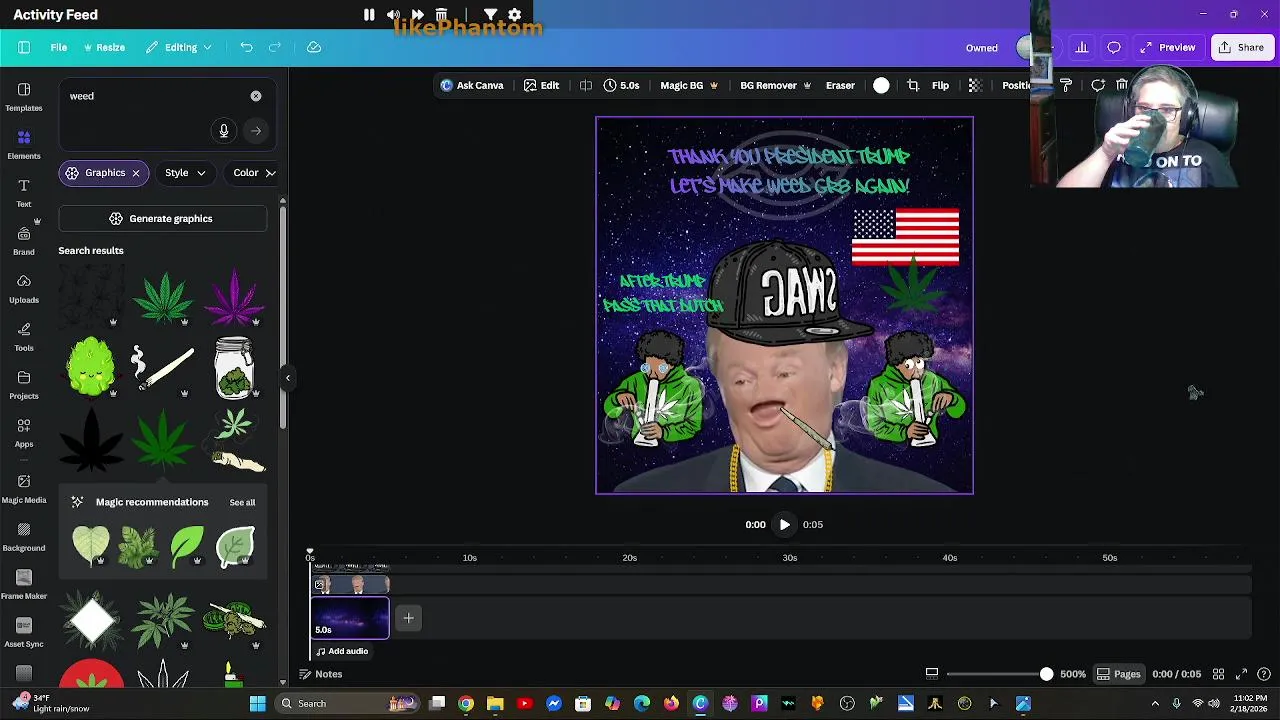This screenshot has height=720, width=1280.
Task: Open the design Preview
Action: pos(1168,47)
